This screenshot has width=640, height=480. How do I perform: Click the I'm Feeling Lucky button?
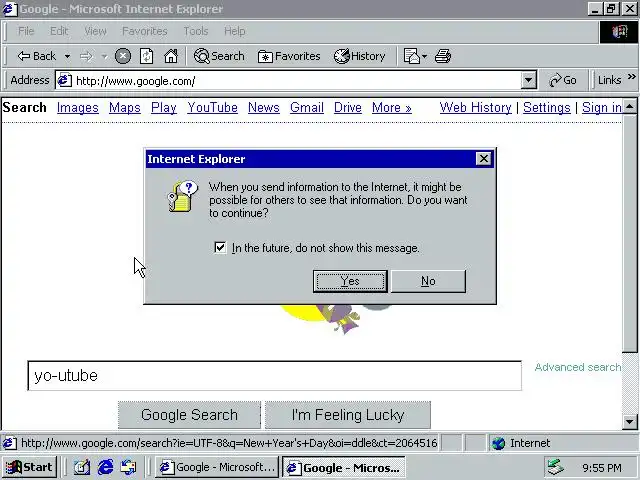click(x=348, y=415)
